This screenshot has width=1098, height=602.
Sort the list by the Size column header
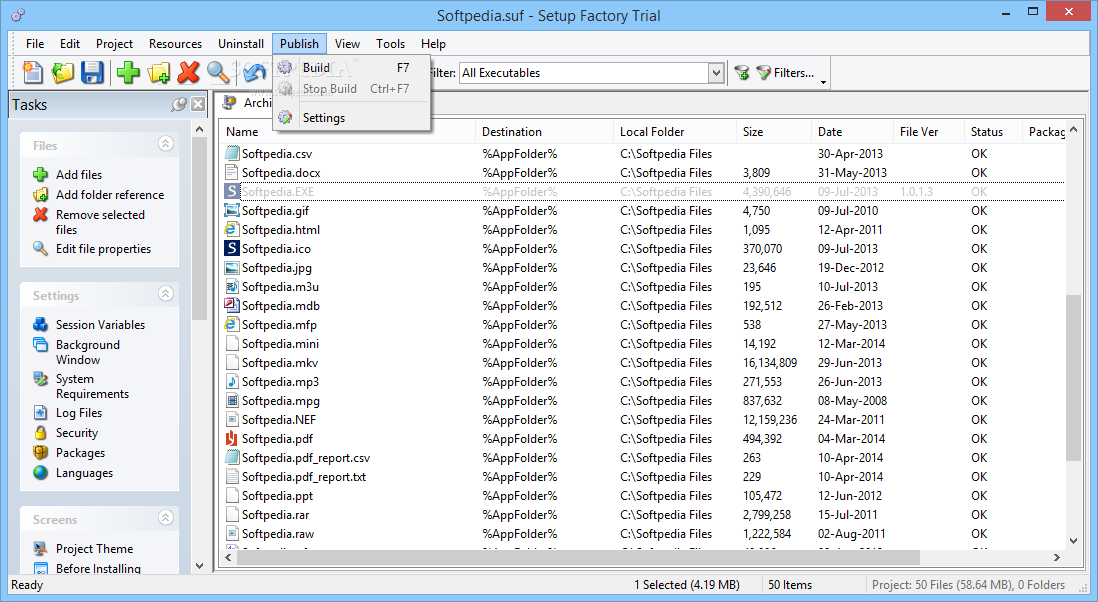[x=774, y=132]
